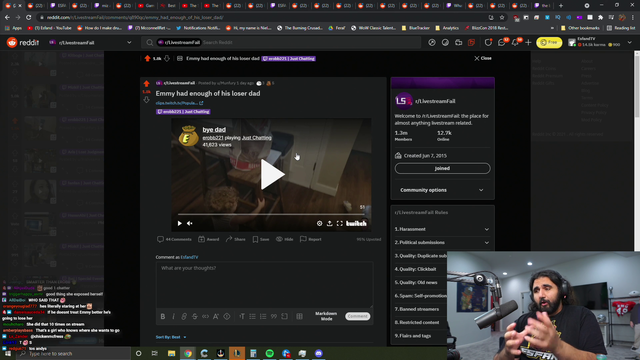Expand Community options in sidebar
Image resolution: width=640 pixels, height=360 pixels.
[x=442, y=190]
